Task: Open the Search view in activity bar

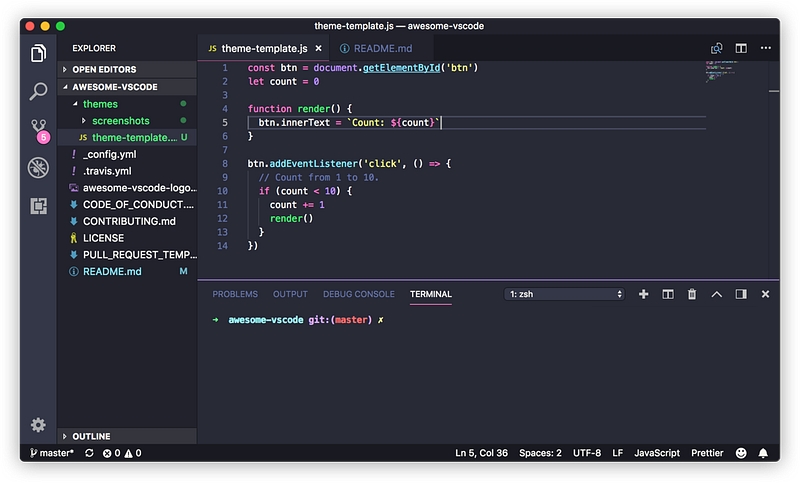Action: point(38,91)
